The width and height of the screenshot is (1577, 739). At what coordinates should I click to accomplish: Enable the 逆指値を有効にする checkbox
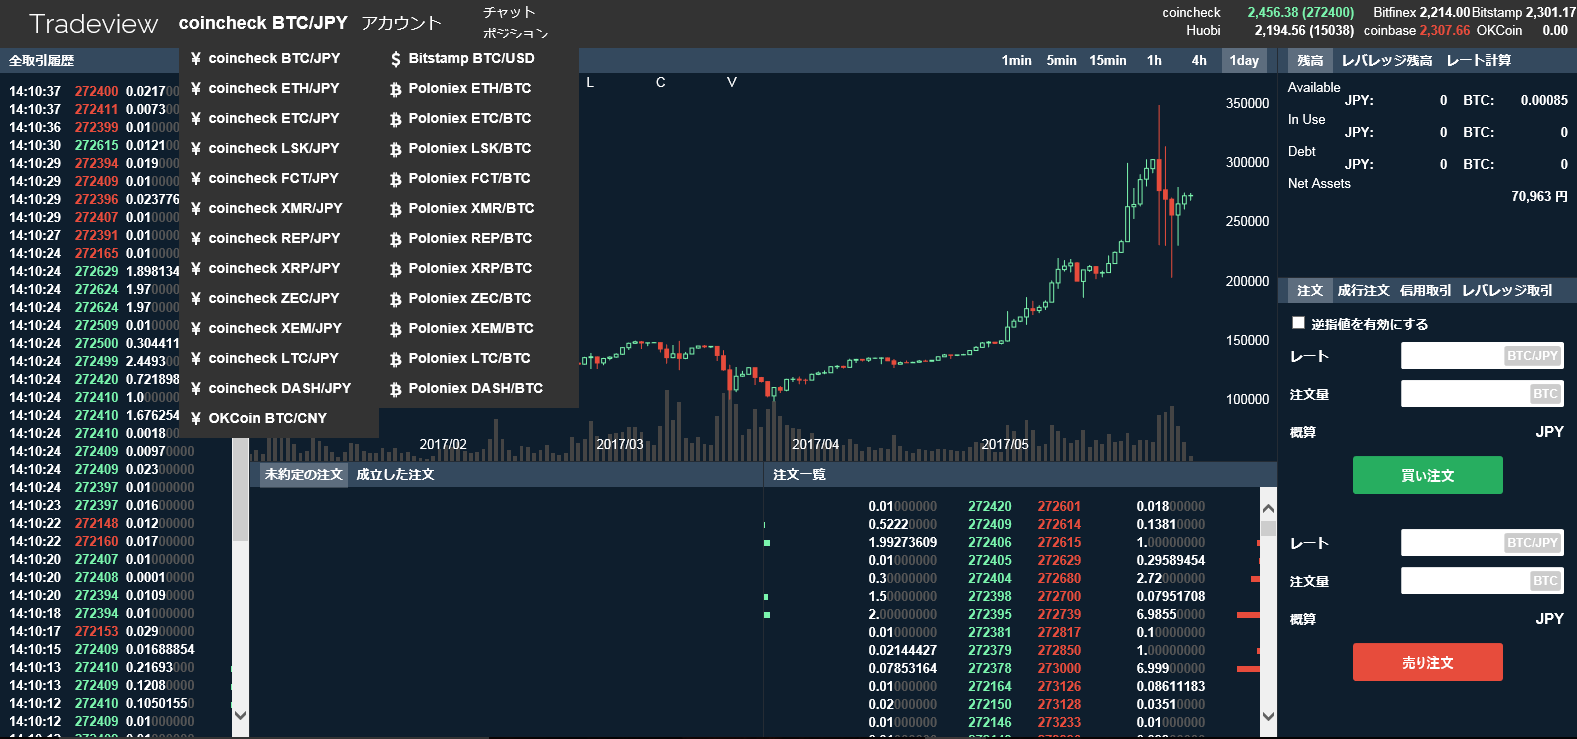1298,323
